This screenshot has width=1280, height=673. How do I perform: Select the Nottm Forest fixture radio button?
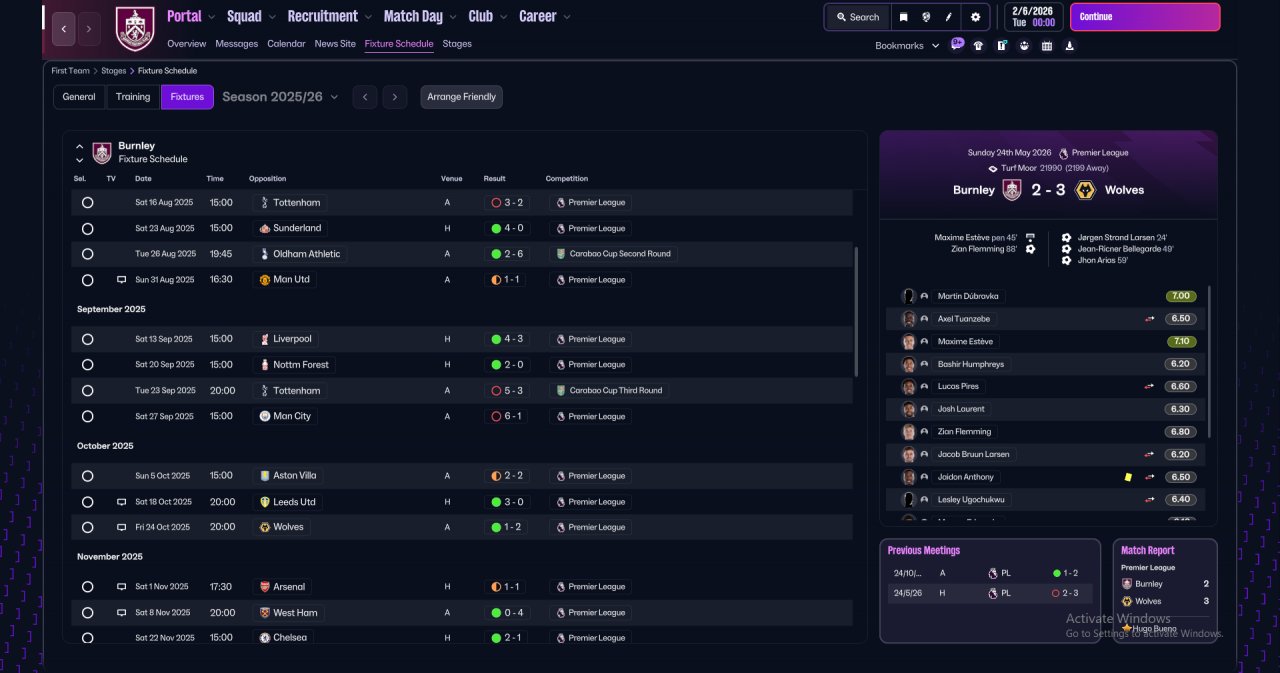point(88,365)
